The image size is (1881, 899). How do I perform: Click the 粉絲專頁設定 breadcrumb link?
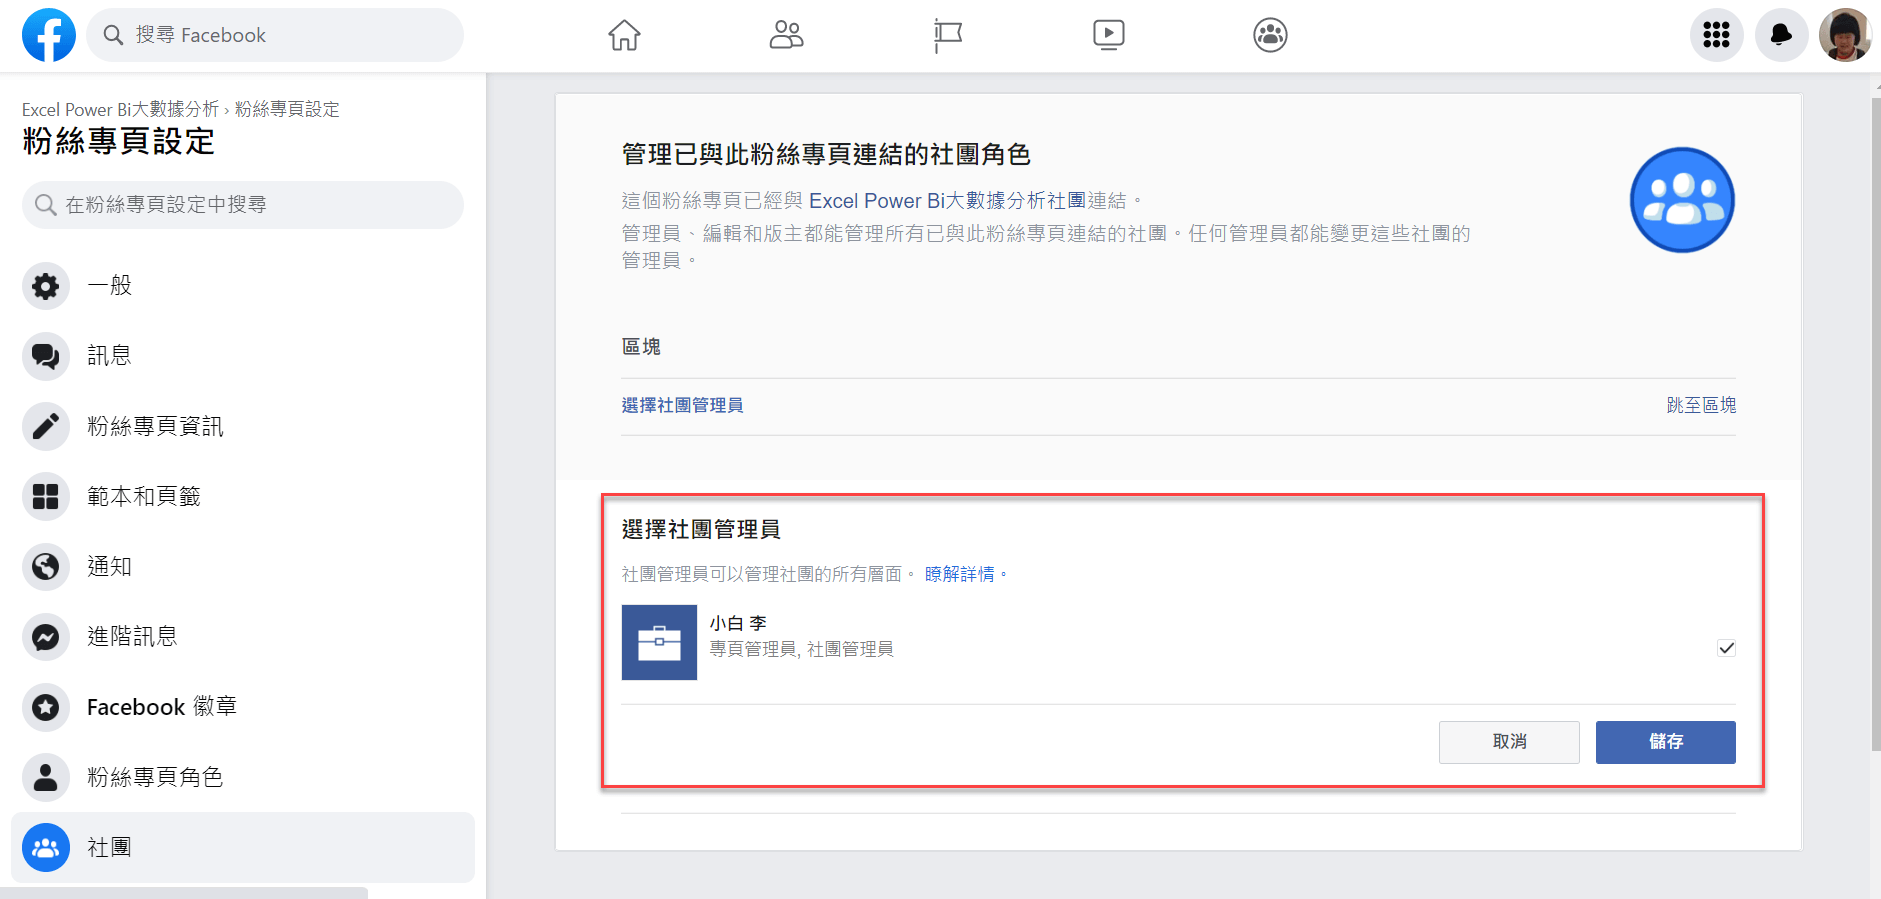pos(287,109)
